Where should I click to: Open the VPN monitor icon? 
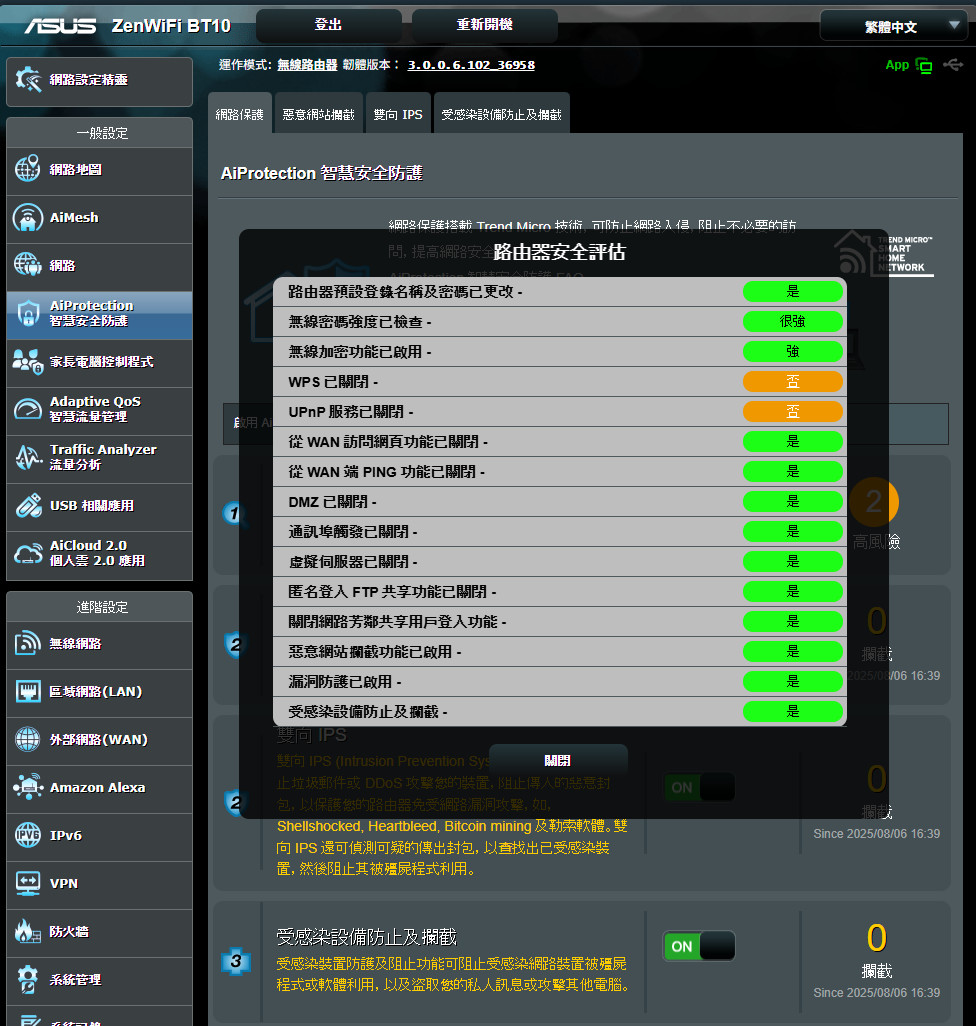click(28, 883)
